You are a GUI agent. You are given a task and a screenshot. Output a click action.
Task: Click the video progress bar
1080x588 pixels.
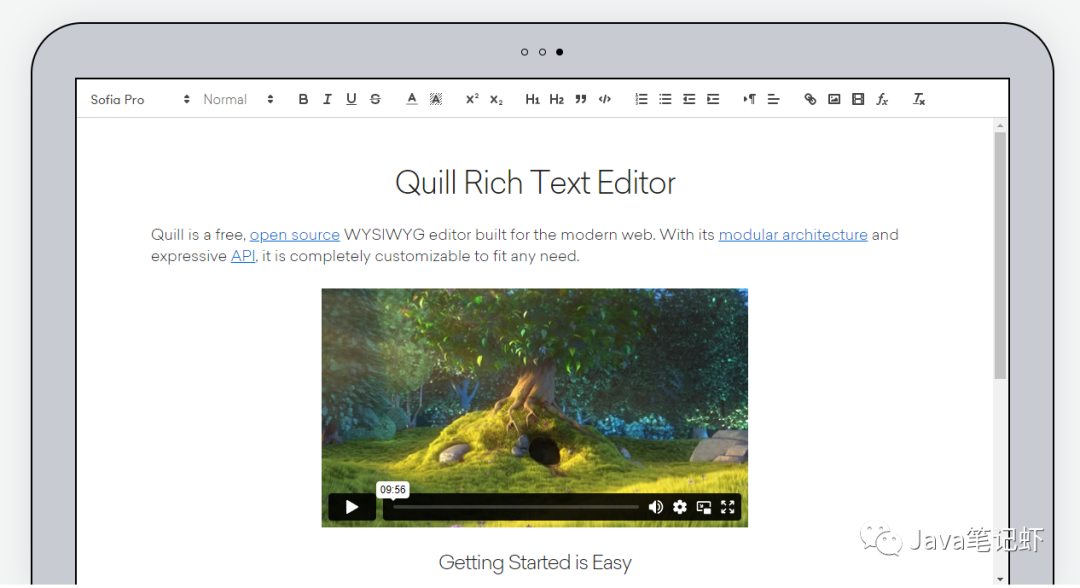click(515, 507)
